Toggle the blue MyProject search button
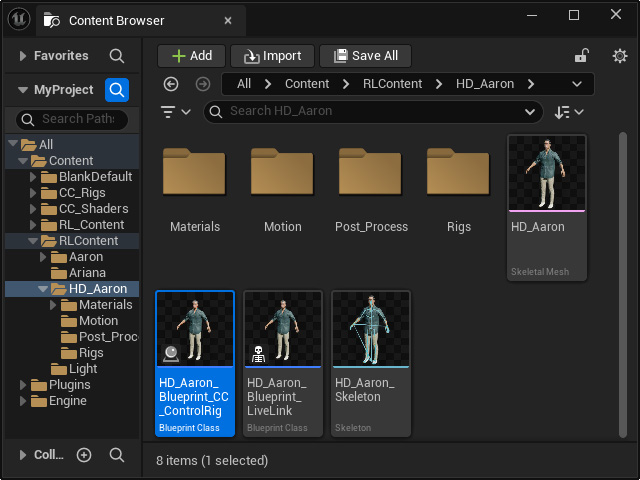The width and height of the screenshot is (640, 480). (x=117, y=90)
